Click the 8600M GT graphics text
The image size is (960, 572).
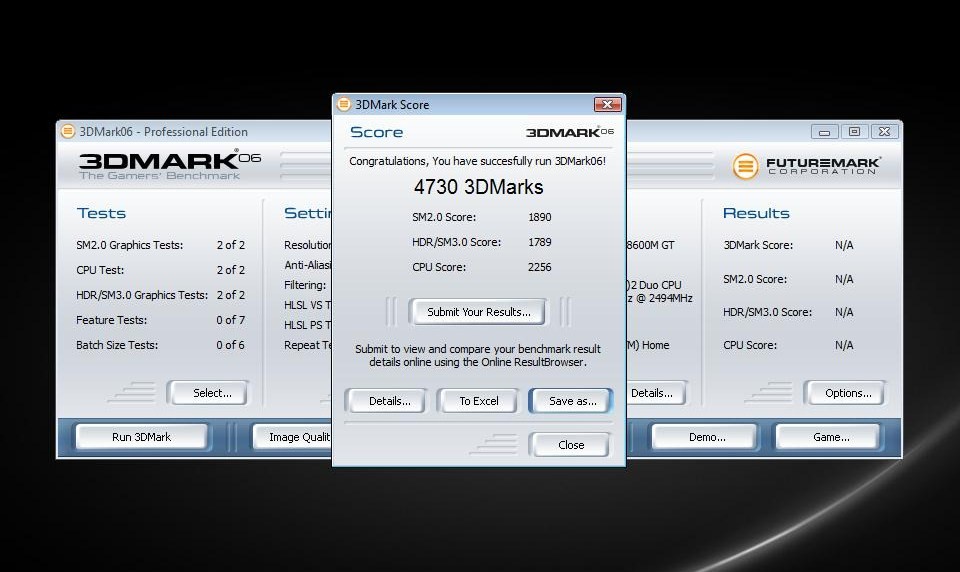coord(650,245)
